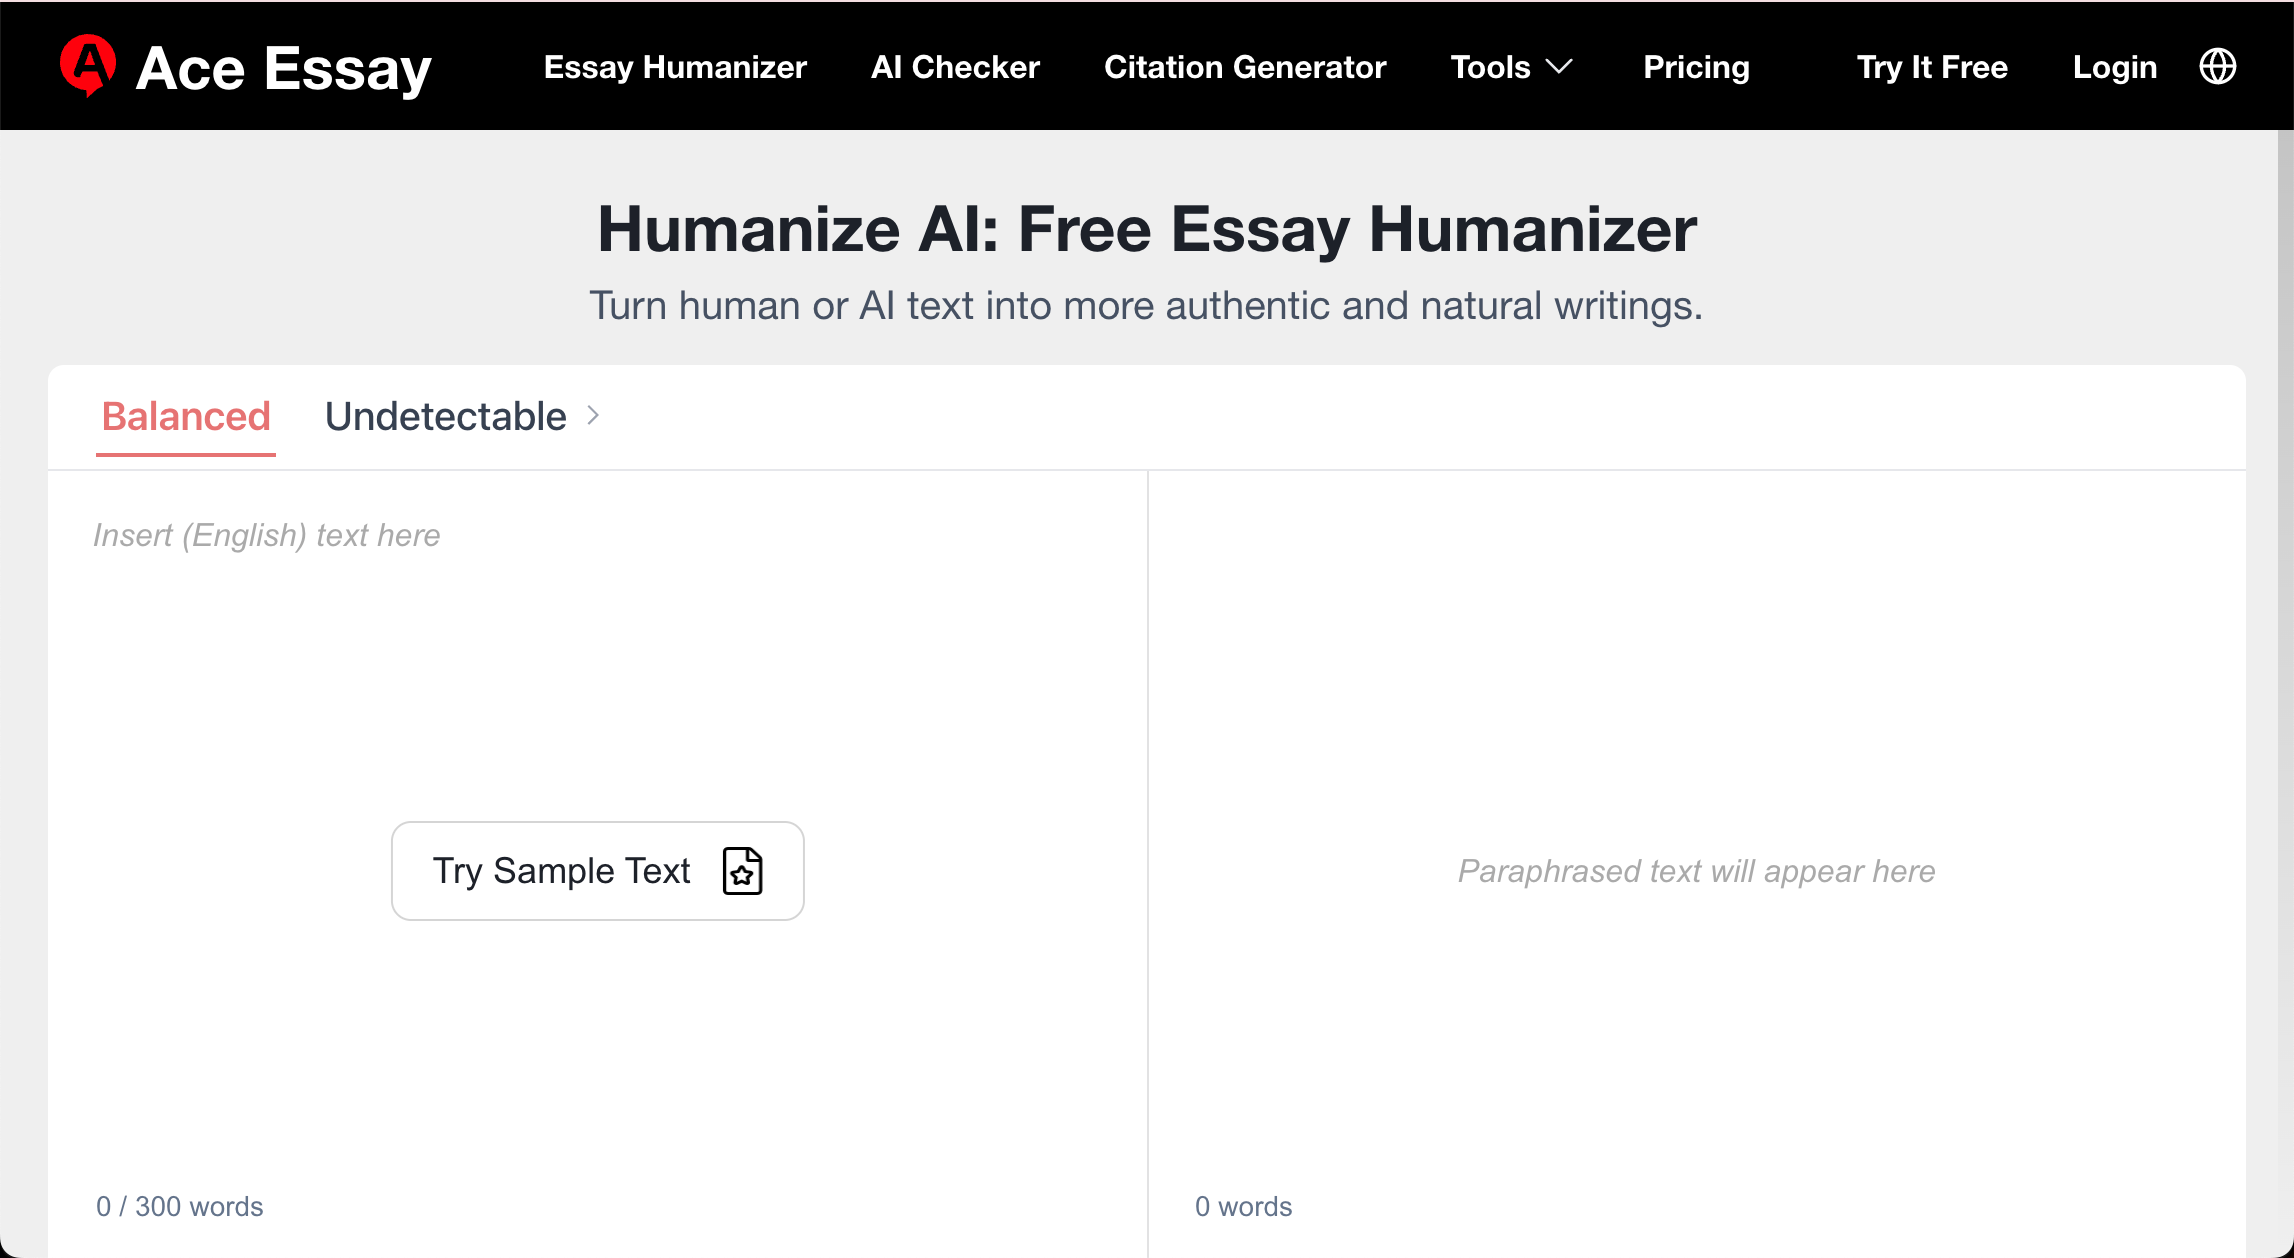The width and height of the screenshot is (2294, 1258).
Task: Click the 0 / 300 words counter
Action: point(180,1206)
